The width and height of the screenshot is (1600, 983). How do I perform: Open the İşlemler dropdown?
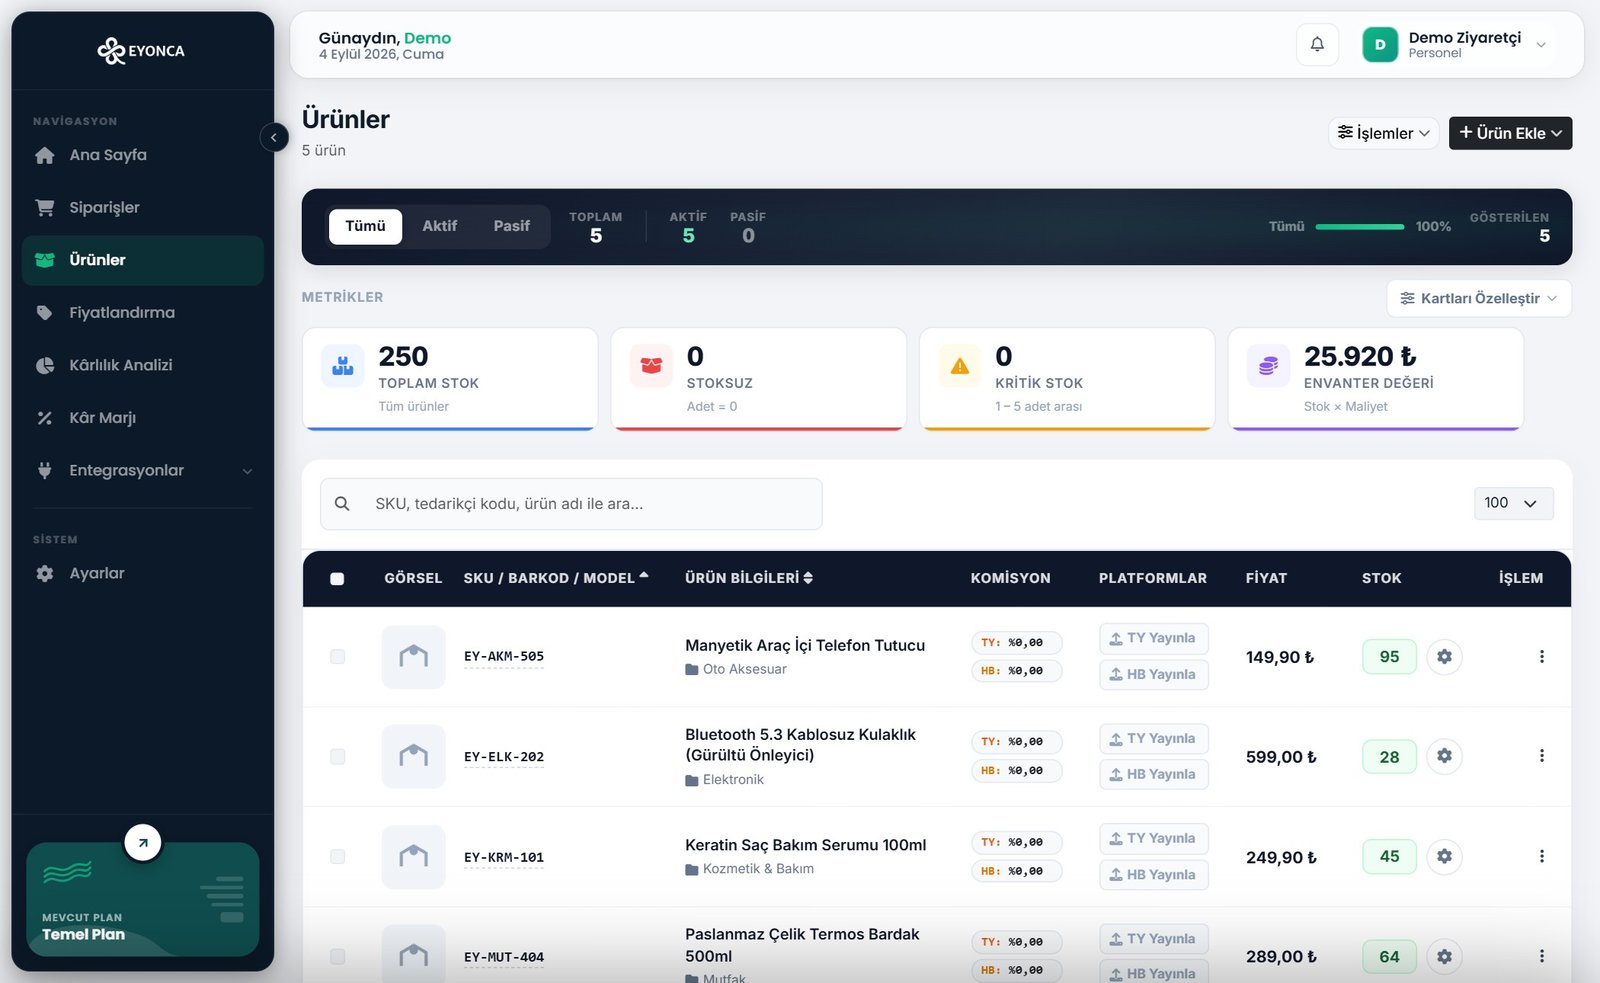point(1384,133)
